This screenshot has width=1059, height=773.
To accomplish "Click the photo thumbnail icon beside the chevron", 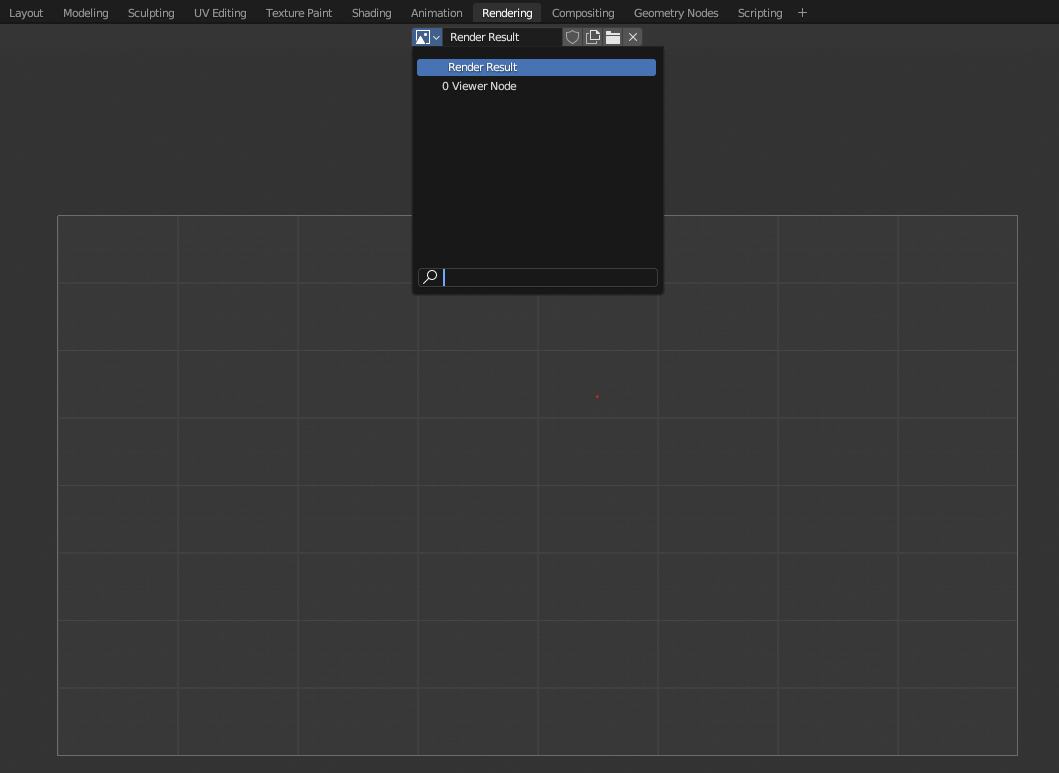I will tap(421, 37).
